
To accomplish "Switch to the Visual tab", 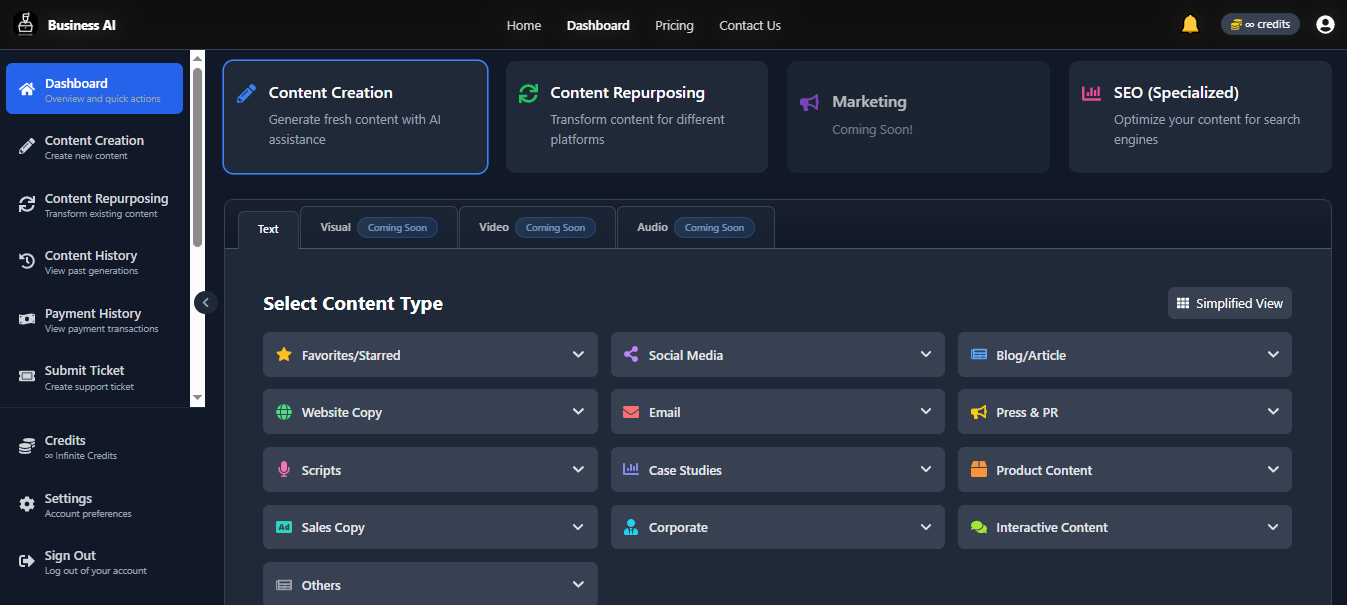I will click(379, 227).
